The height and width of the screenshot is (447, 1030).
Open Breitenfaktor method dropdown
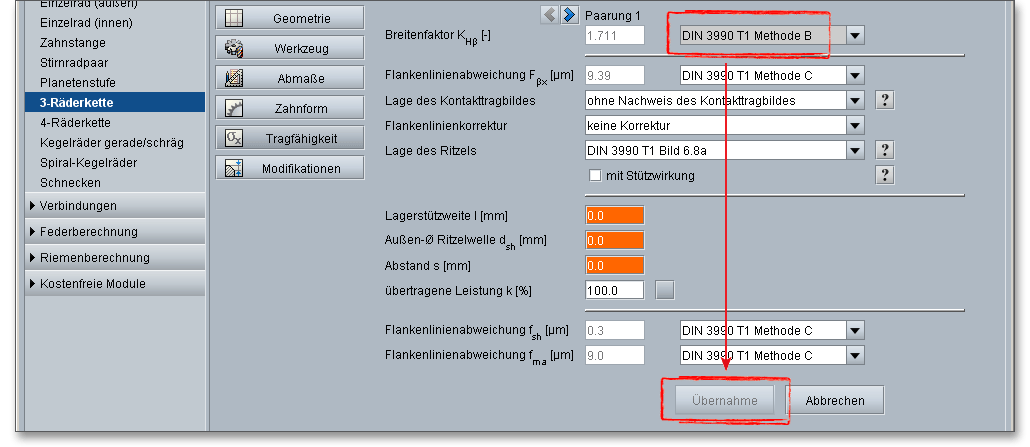854,36
